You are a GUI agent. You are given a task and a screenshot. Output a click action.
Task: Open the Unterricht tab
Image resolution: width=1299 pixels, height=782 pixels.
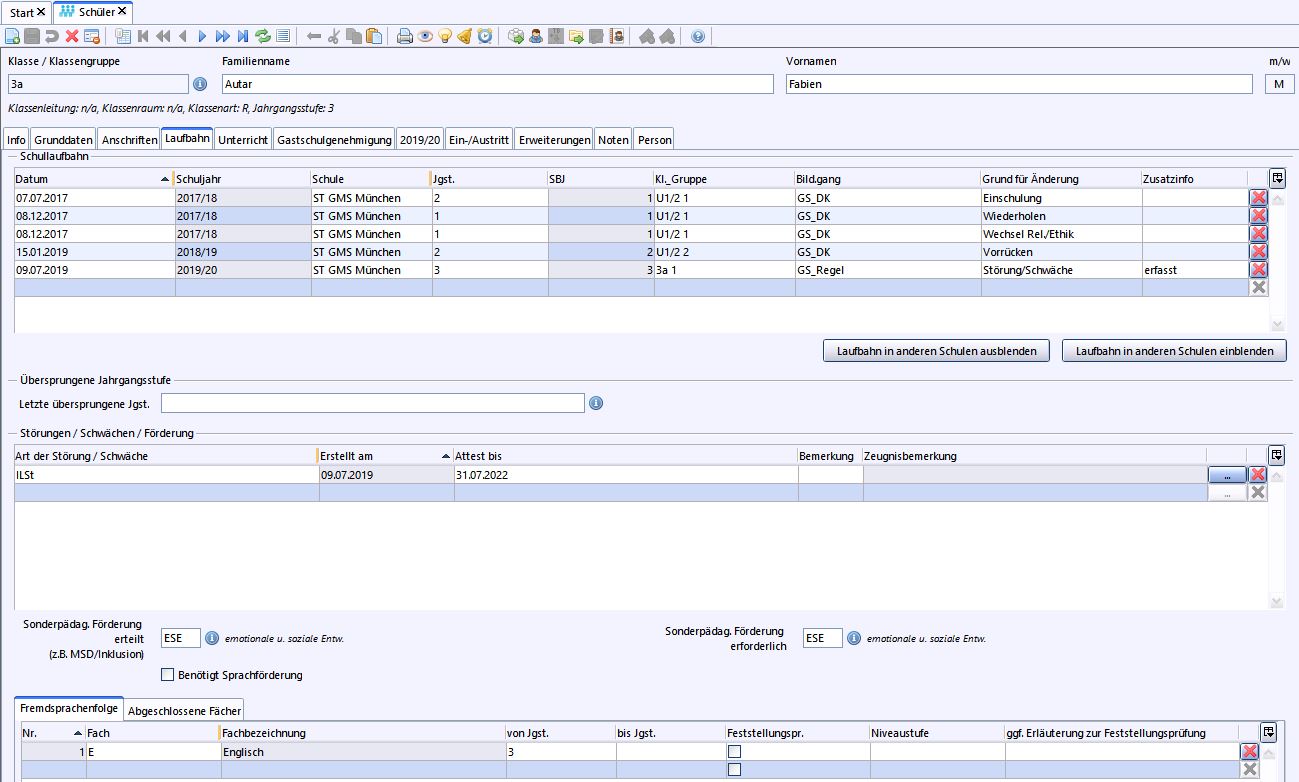243,140
